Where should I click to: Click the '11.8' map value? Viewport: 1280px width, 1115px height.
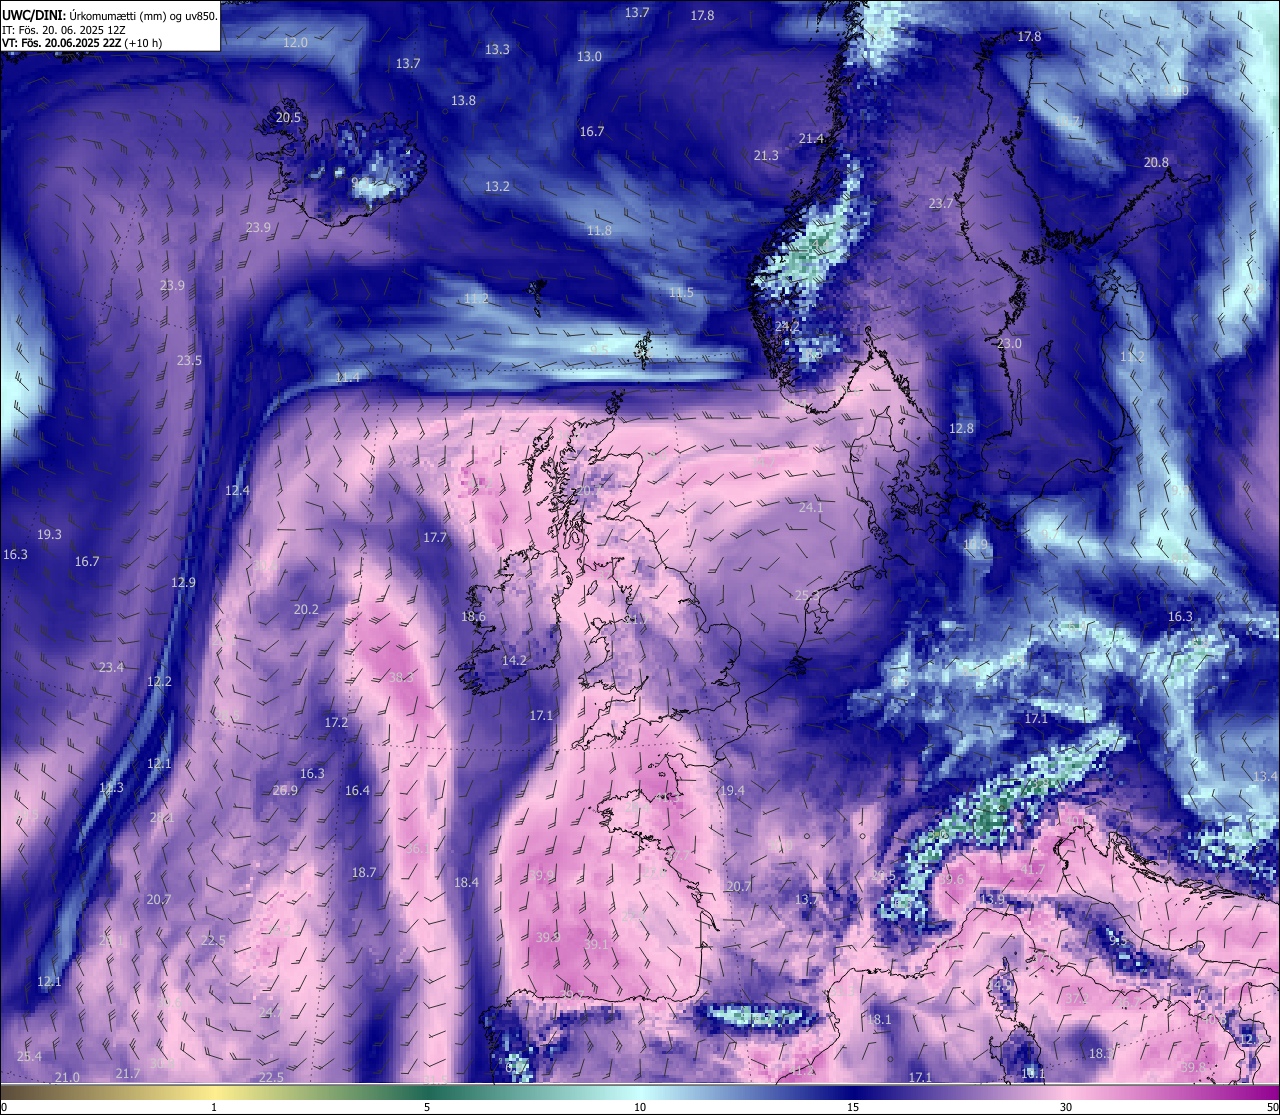[x=599, y=230]
